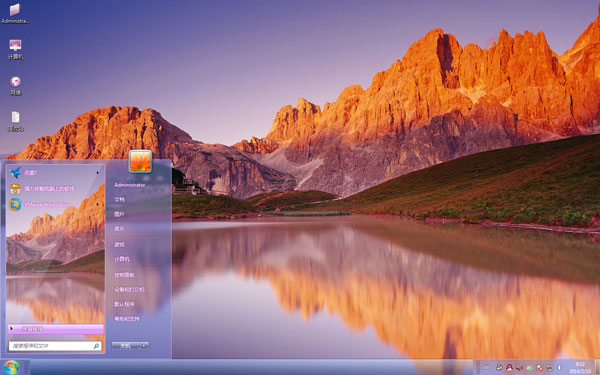Viewport: 600px width, 375px height.
Task: Open 音乐 (Music) from Start menu
Action: [x=119, y=229]
